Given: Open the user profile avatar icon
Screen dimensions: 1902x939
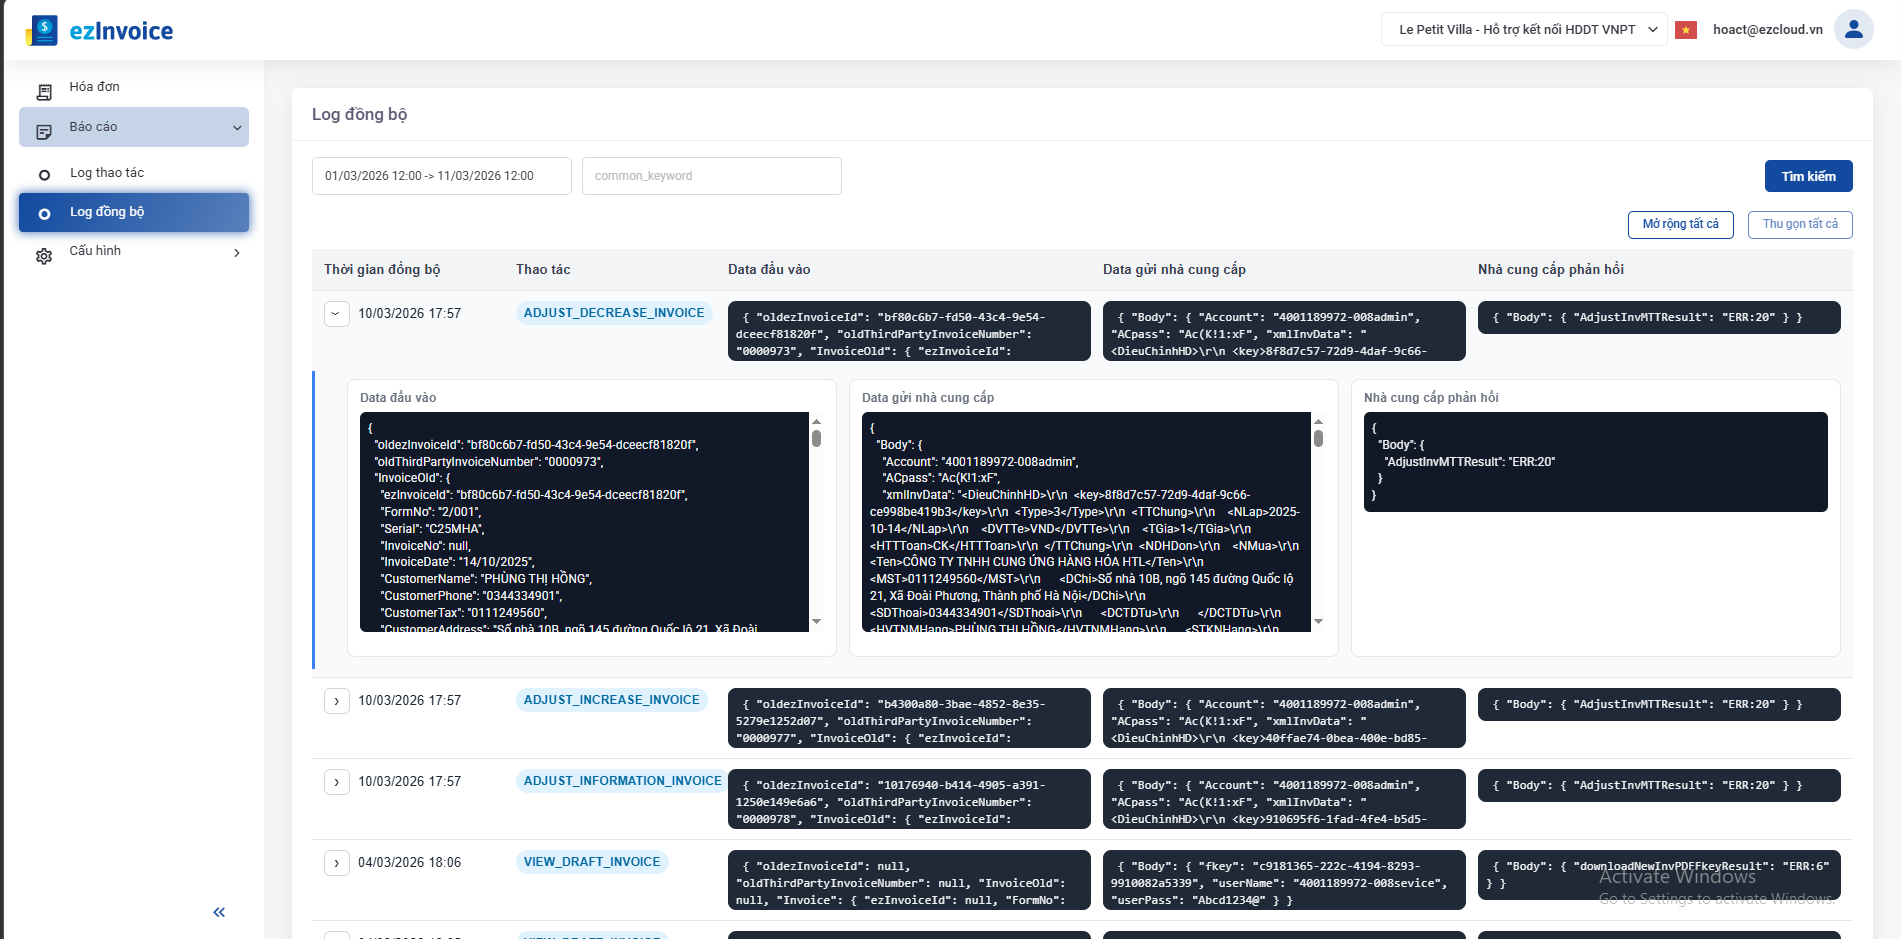Looking at the screenshot, I should 1853,29.
